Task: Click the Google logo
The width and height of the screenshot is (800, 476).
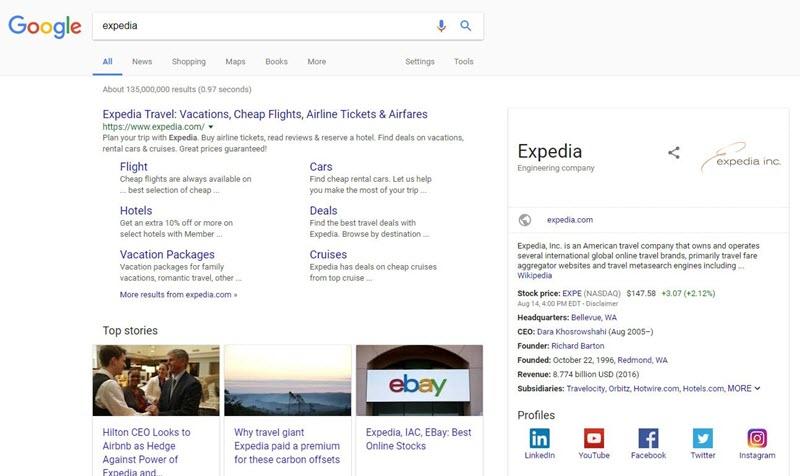Action: click(x=45, y=27)
